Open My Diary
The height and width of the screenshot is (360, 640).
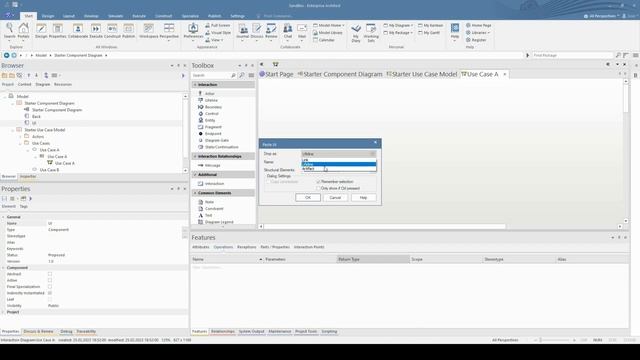[356, 33]
